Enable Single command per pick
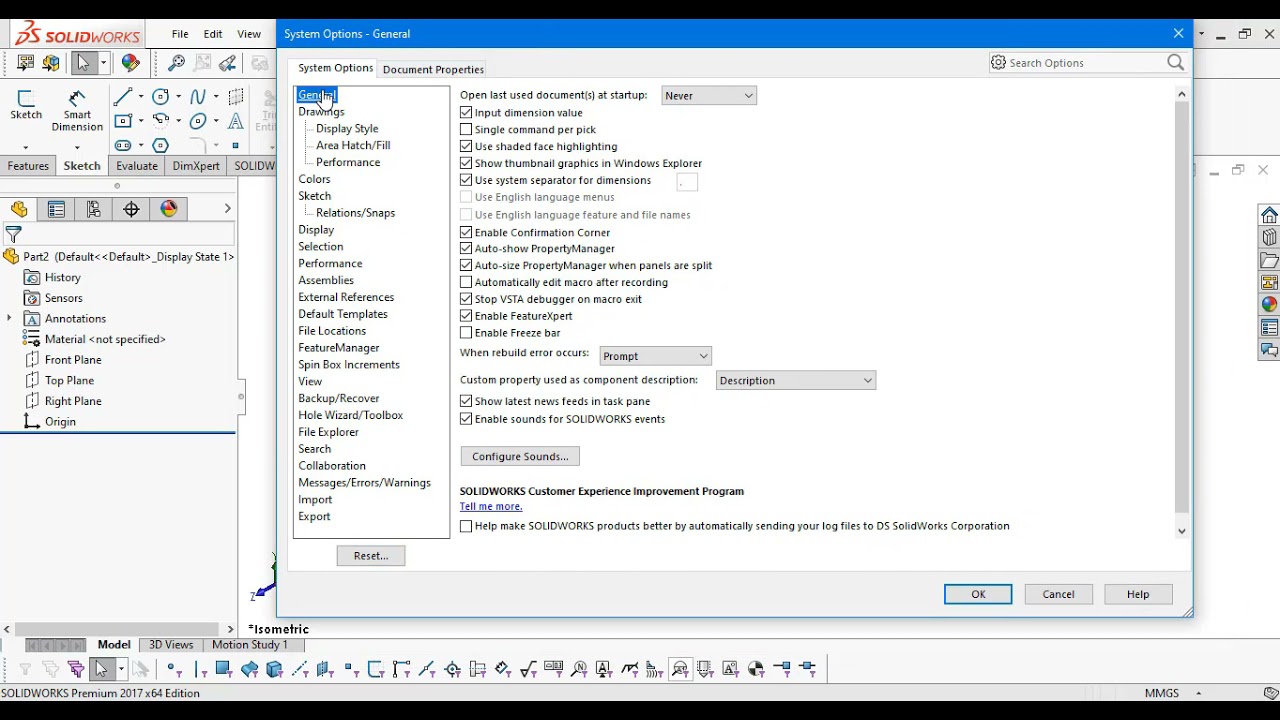The image size is (1280, 720). coord(466,130)
